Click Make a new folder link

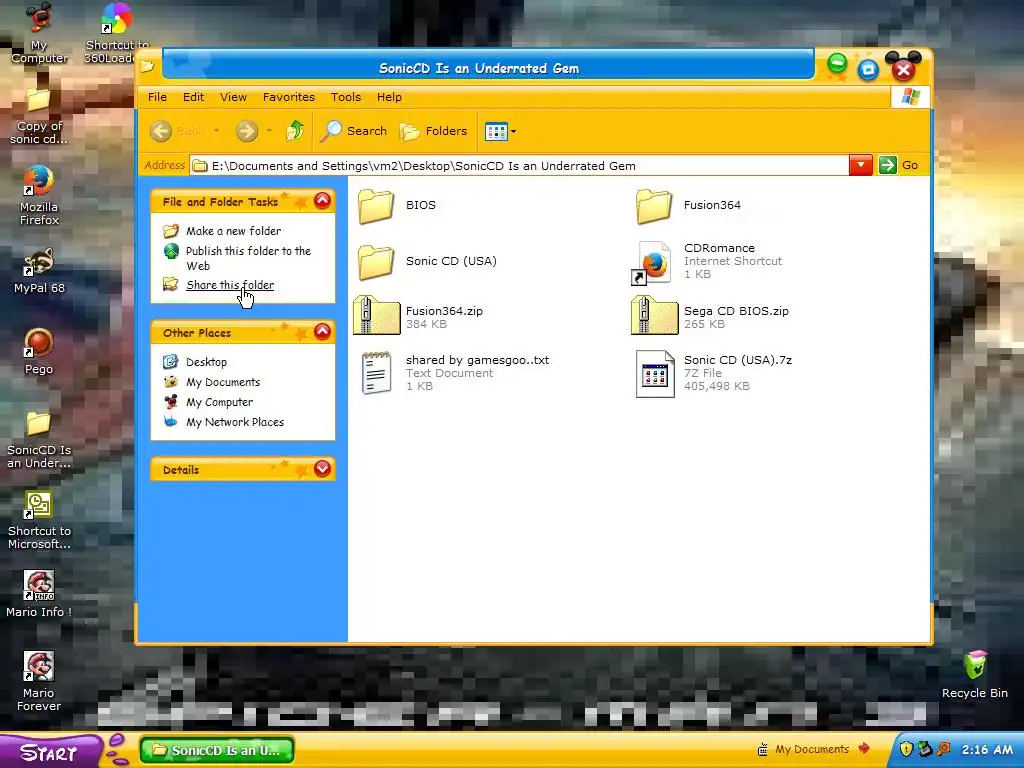tap(233, 231)
